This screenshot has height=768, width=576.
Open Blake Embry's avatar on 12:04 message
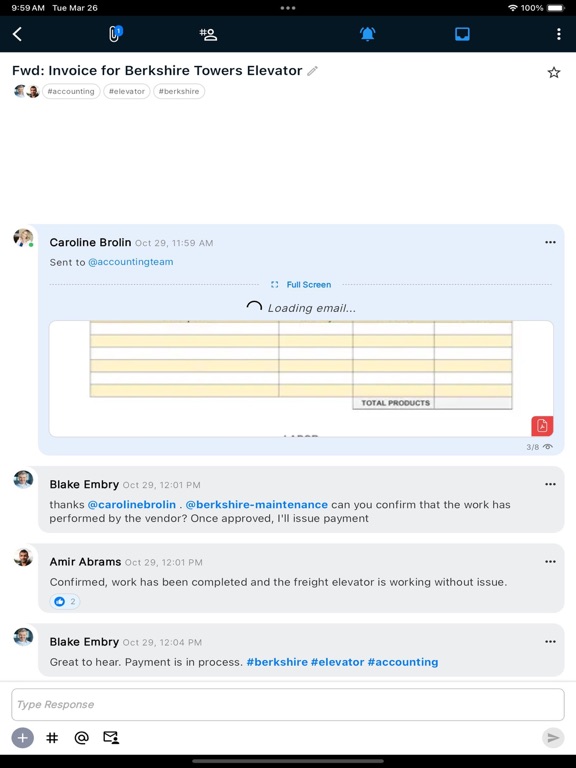tap(23, 637)
